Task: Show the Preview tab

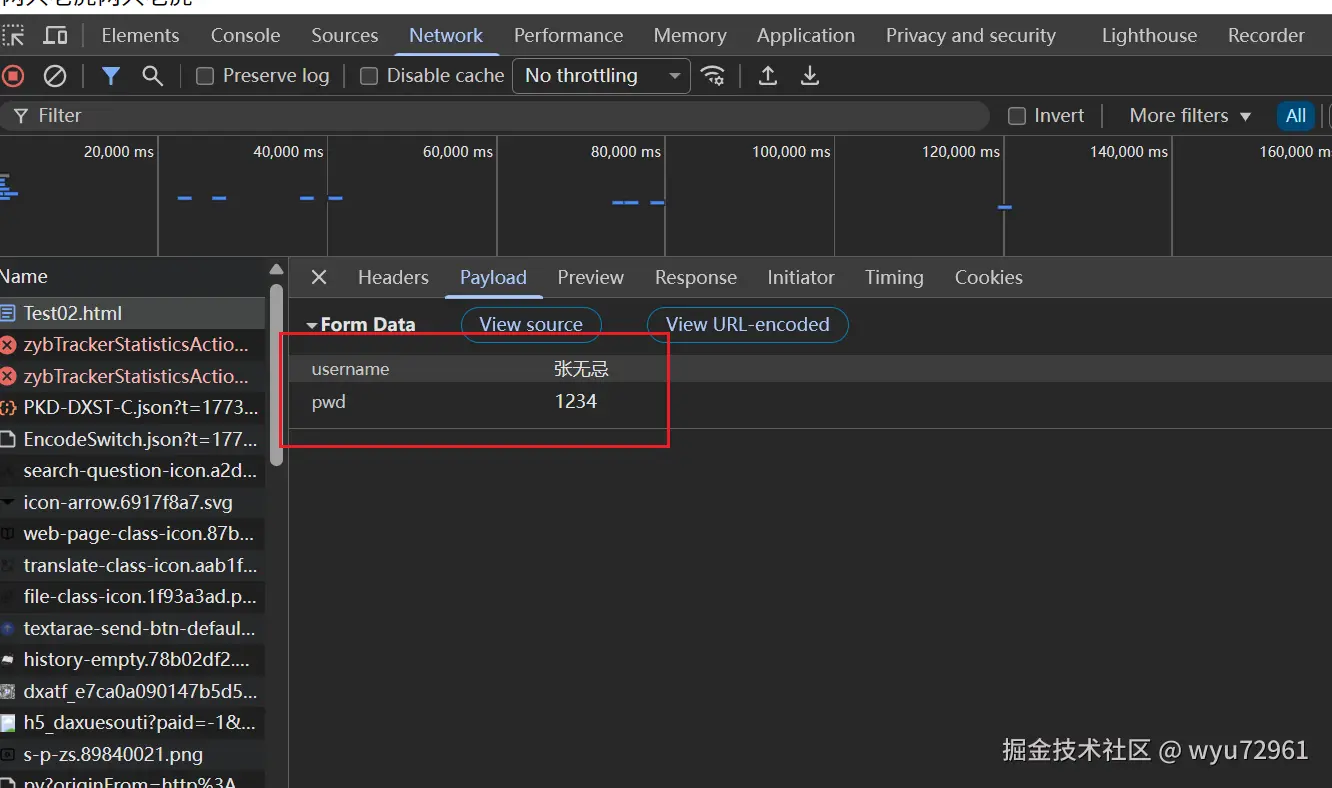Action: coord(590,278)
